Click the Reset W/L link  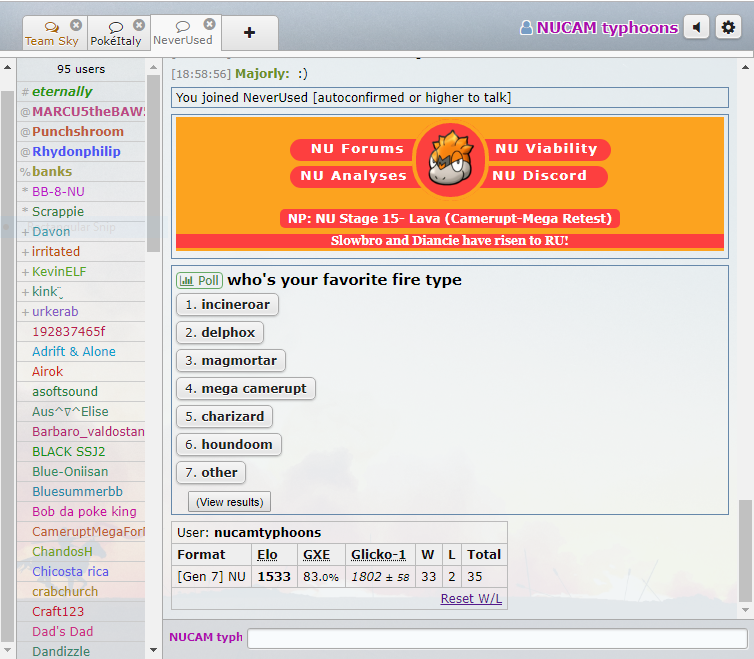471,598
